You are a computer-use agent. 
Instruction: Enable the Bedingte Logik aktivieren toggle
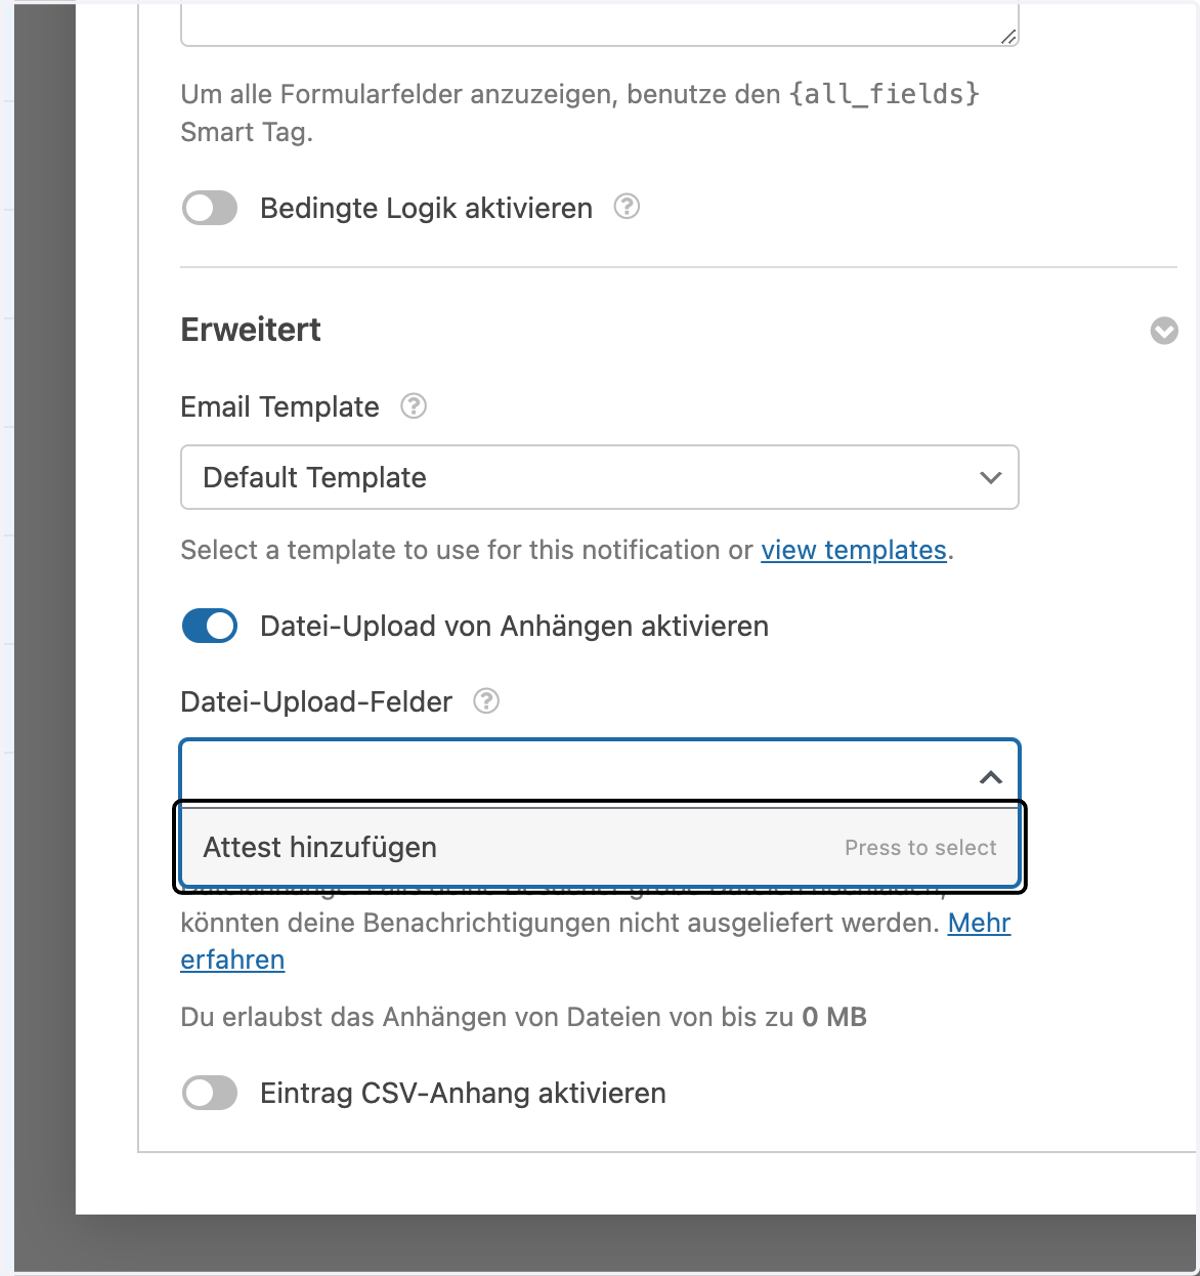[210, 208]
